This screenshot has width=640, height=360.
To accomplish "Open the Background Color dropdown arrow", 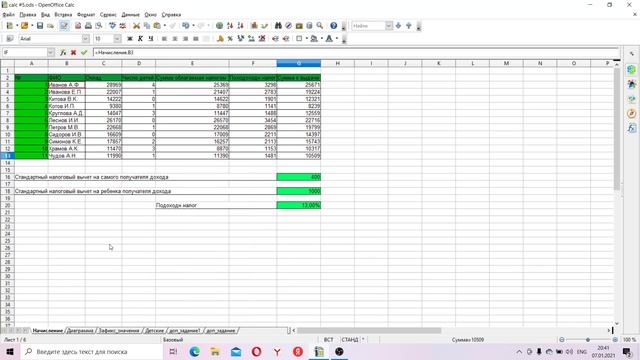I will click(322, 38).
